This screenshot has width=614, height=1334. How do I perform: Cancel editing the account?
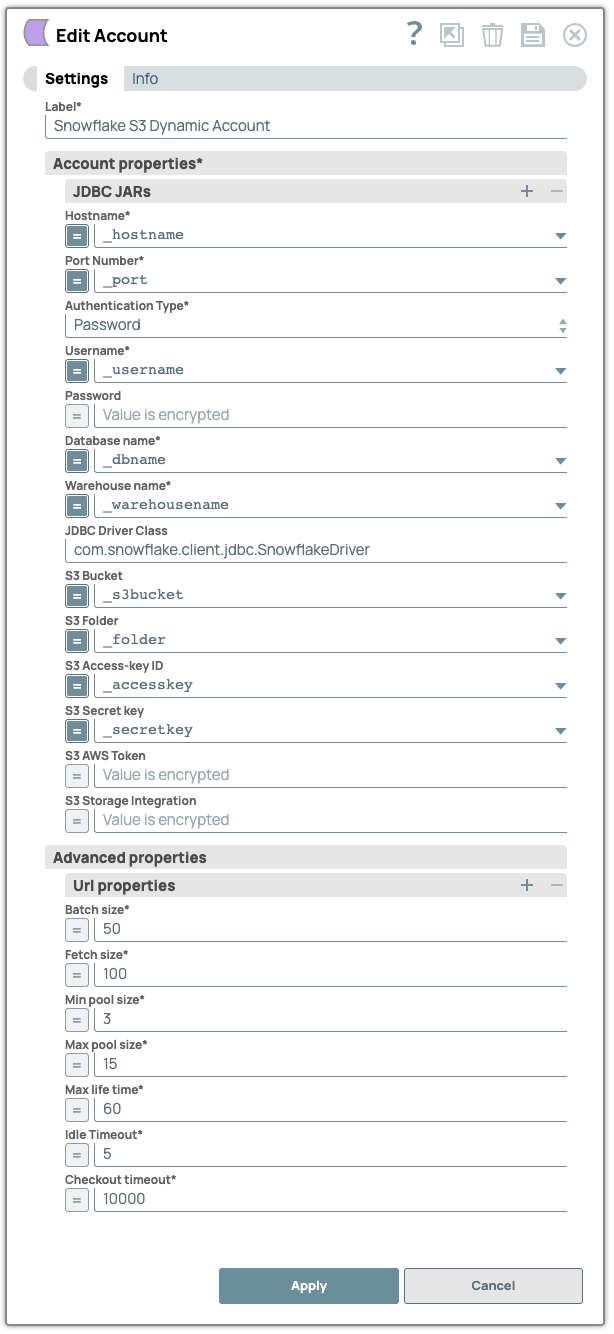point(493,1286)
